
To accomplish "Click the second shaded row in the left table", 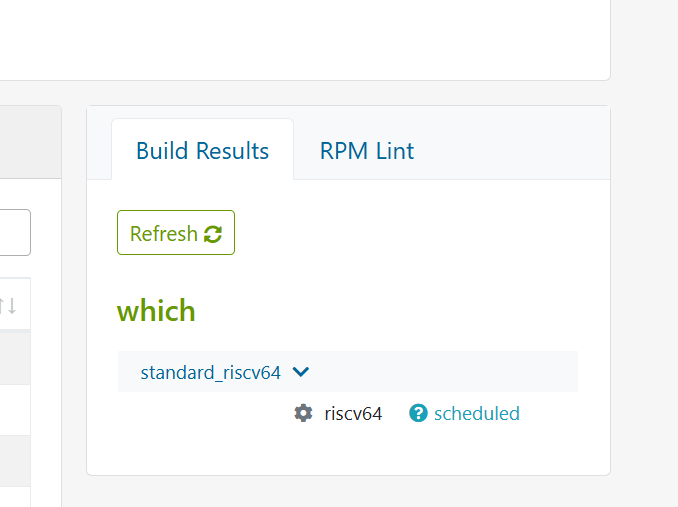I will click(x=14, y=460).
